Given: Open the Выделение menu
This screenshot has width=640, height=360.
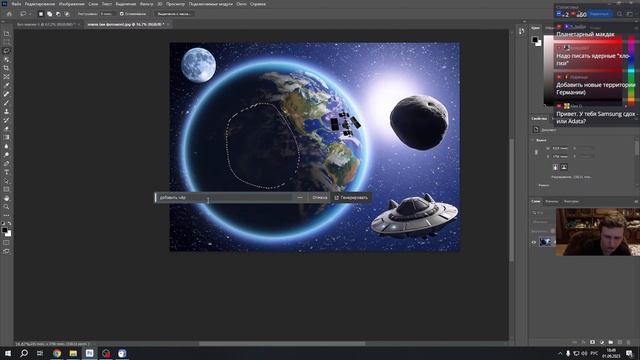Looking at the screenshot, I should [x=126, y=4].
